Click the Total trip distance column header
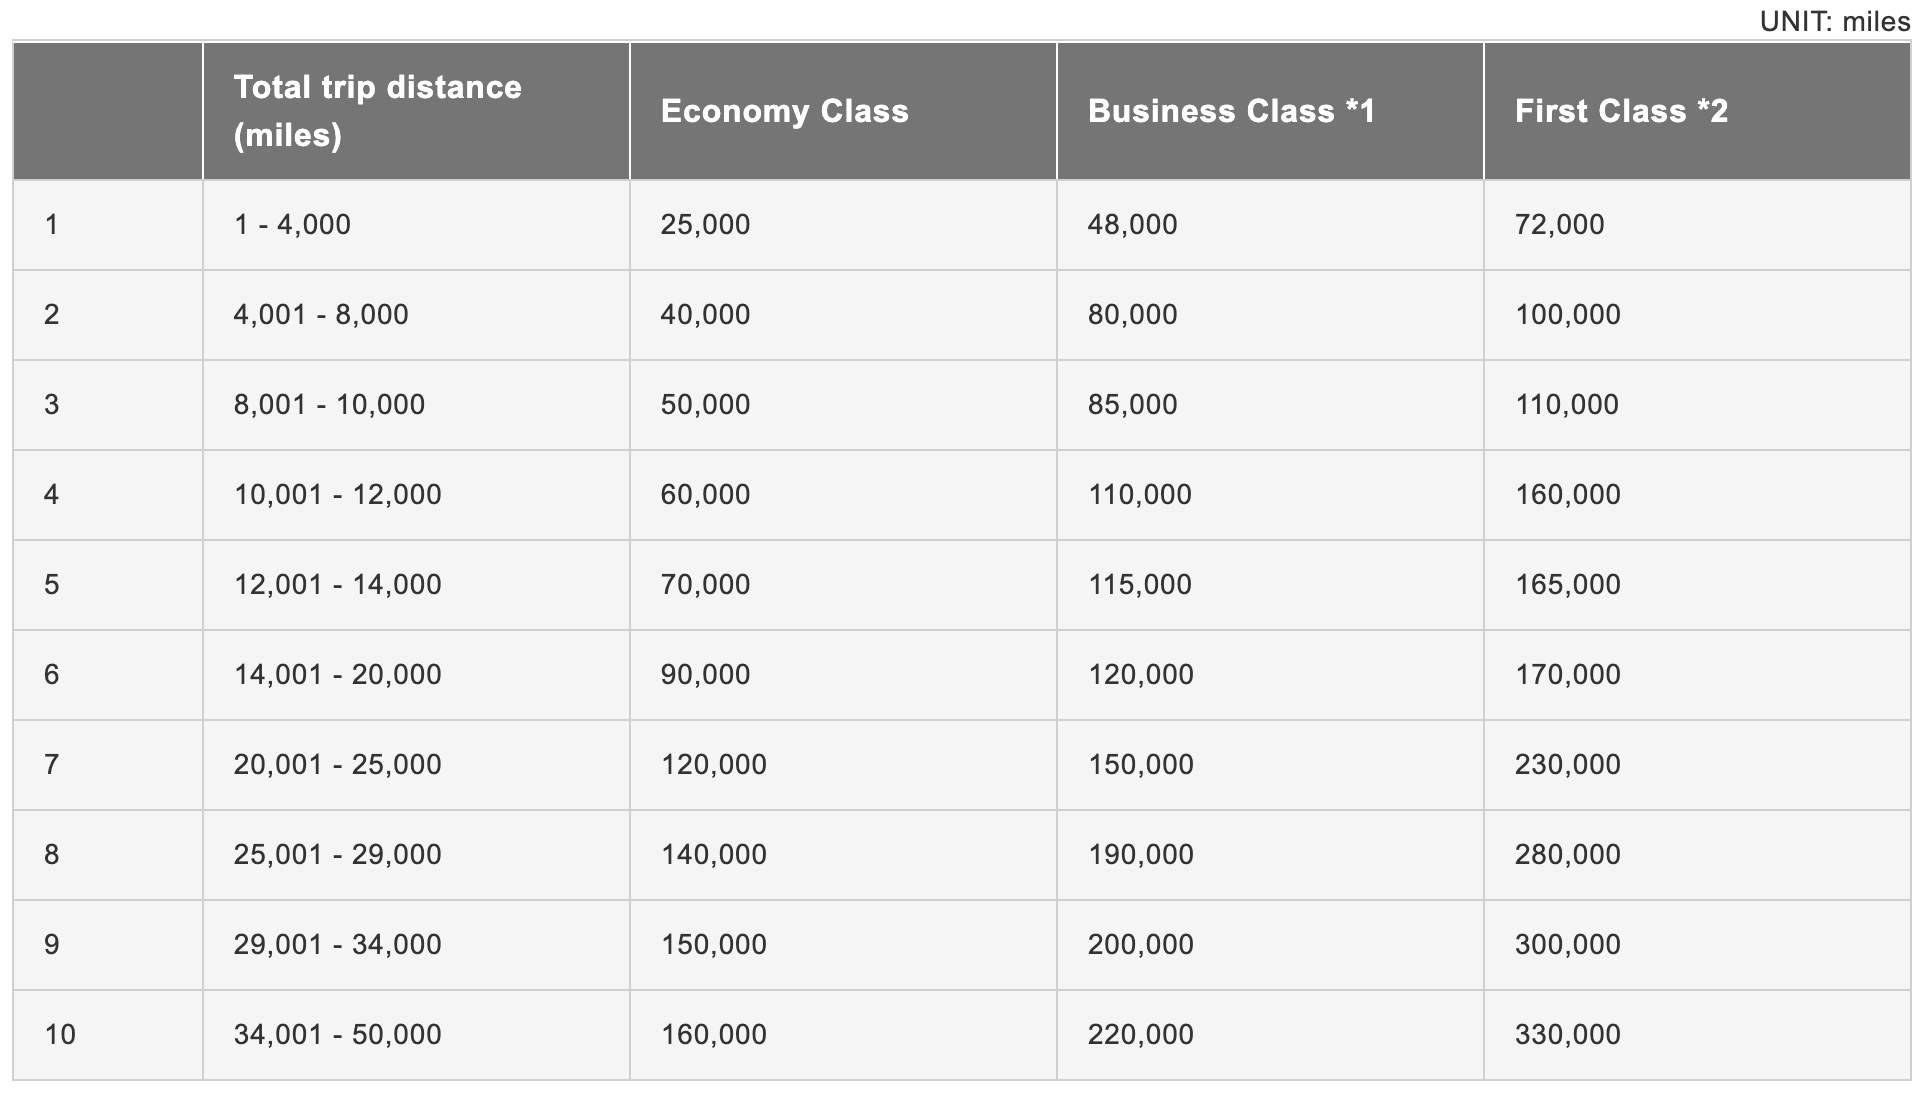 (x=416, y=111)
